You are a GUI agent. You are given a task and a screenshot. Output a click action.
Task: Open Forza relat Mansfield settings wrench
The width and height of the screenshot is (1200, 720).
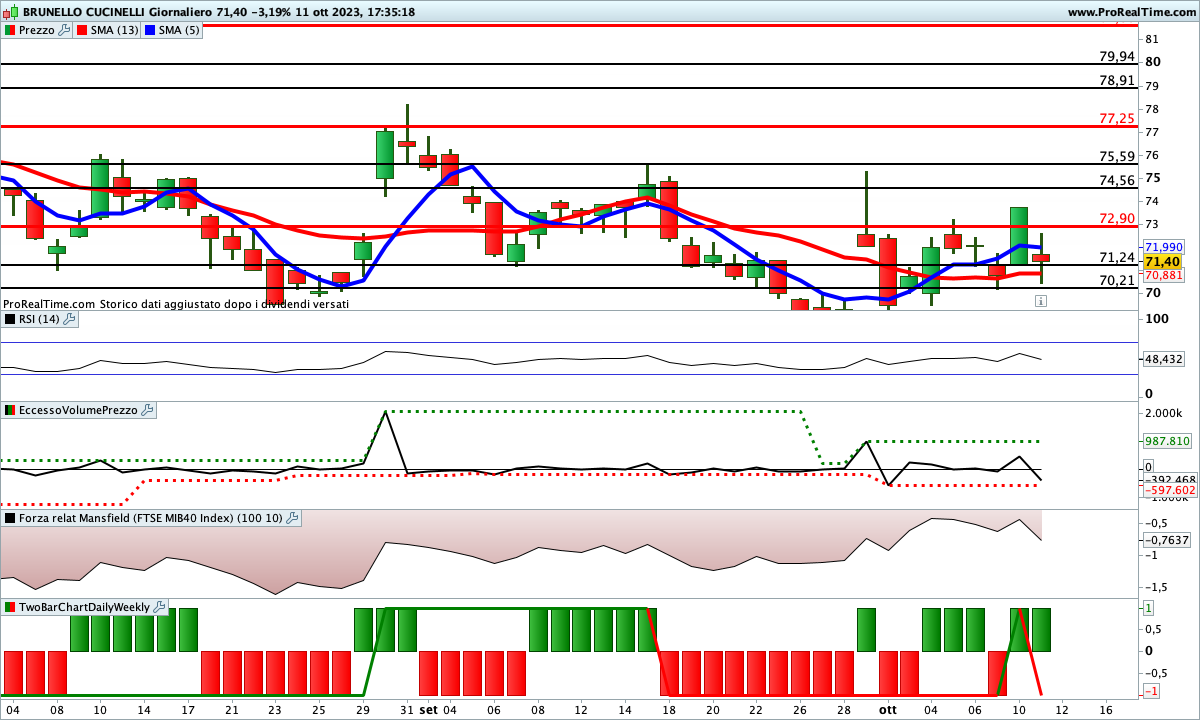292,518
